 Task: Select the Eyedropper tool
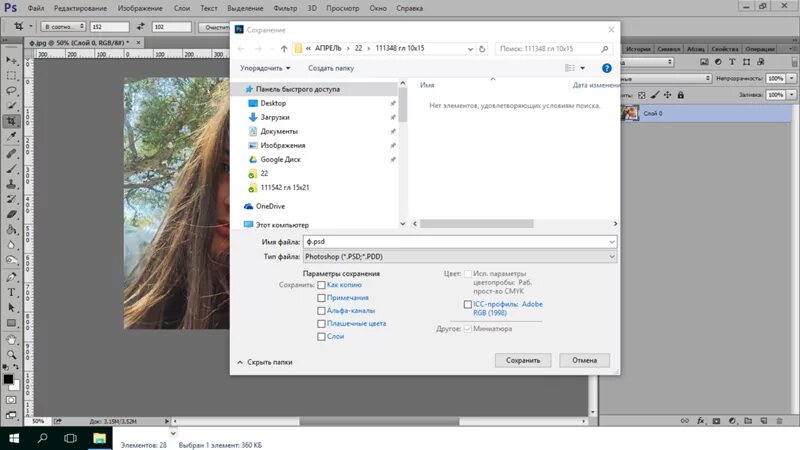coord(11,136)
